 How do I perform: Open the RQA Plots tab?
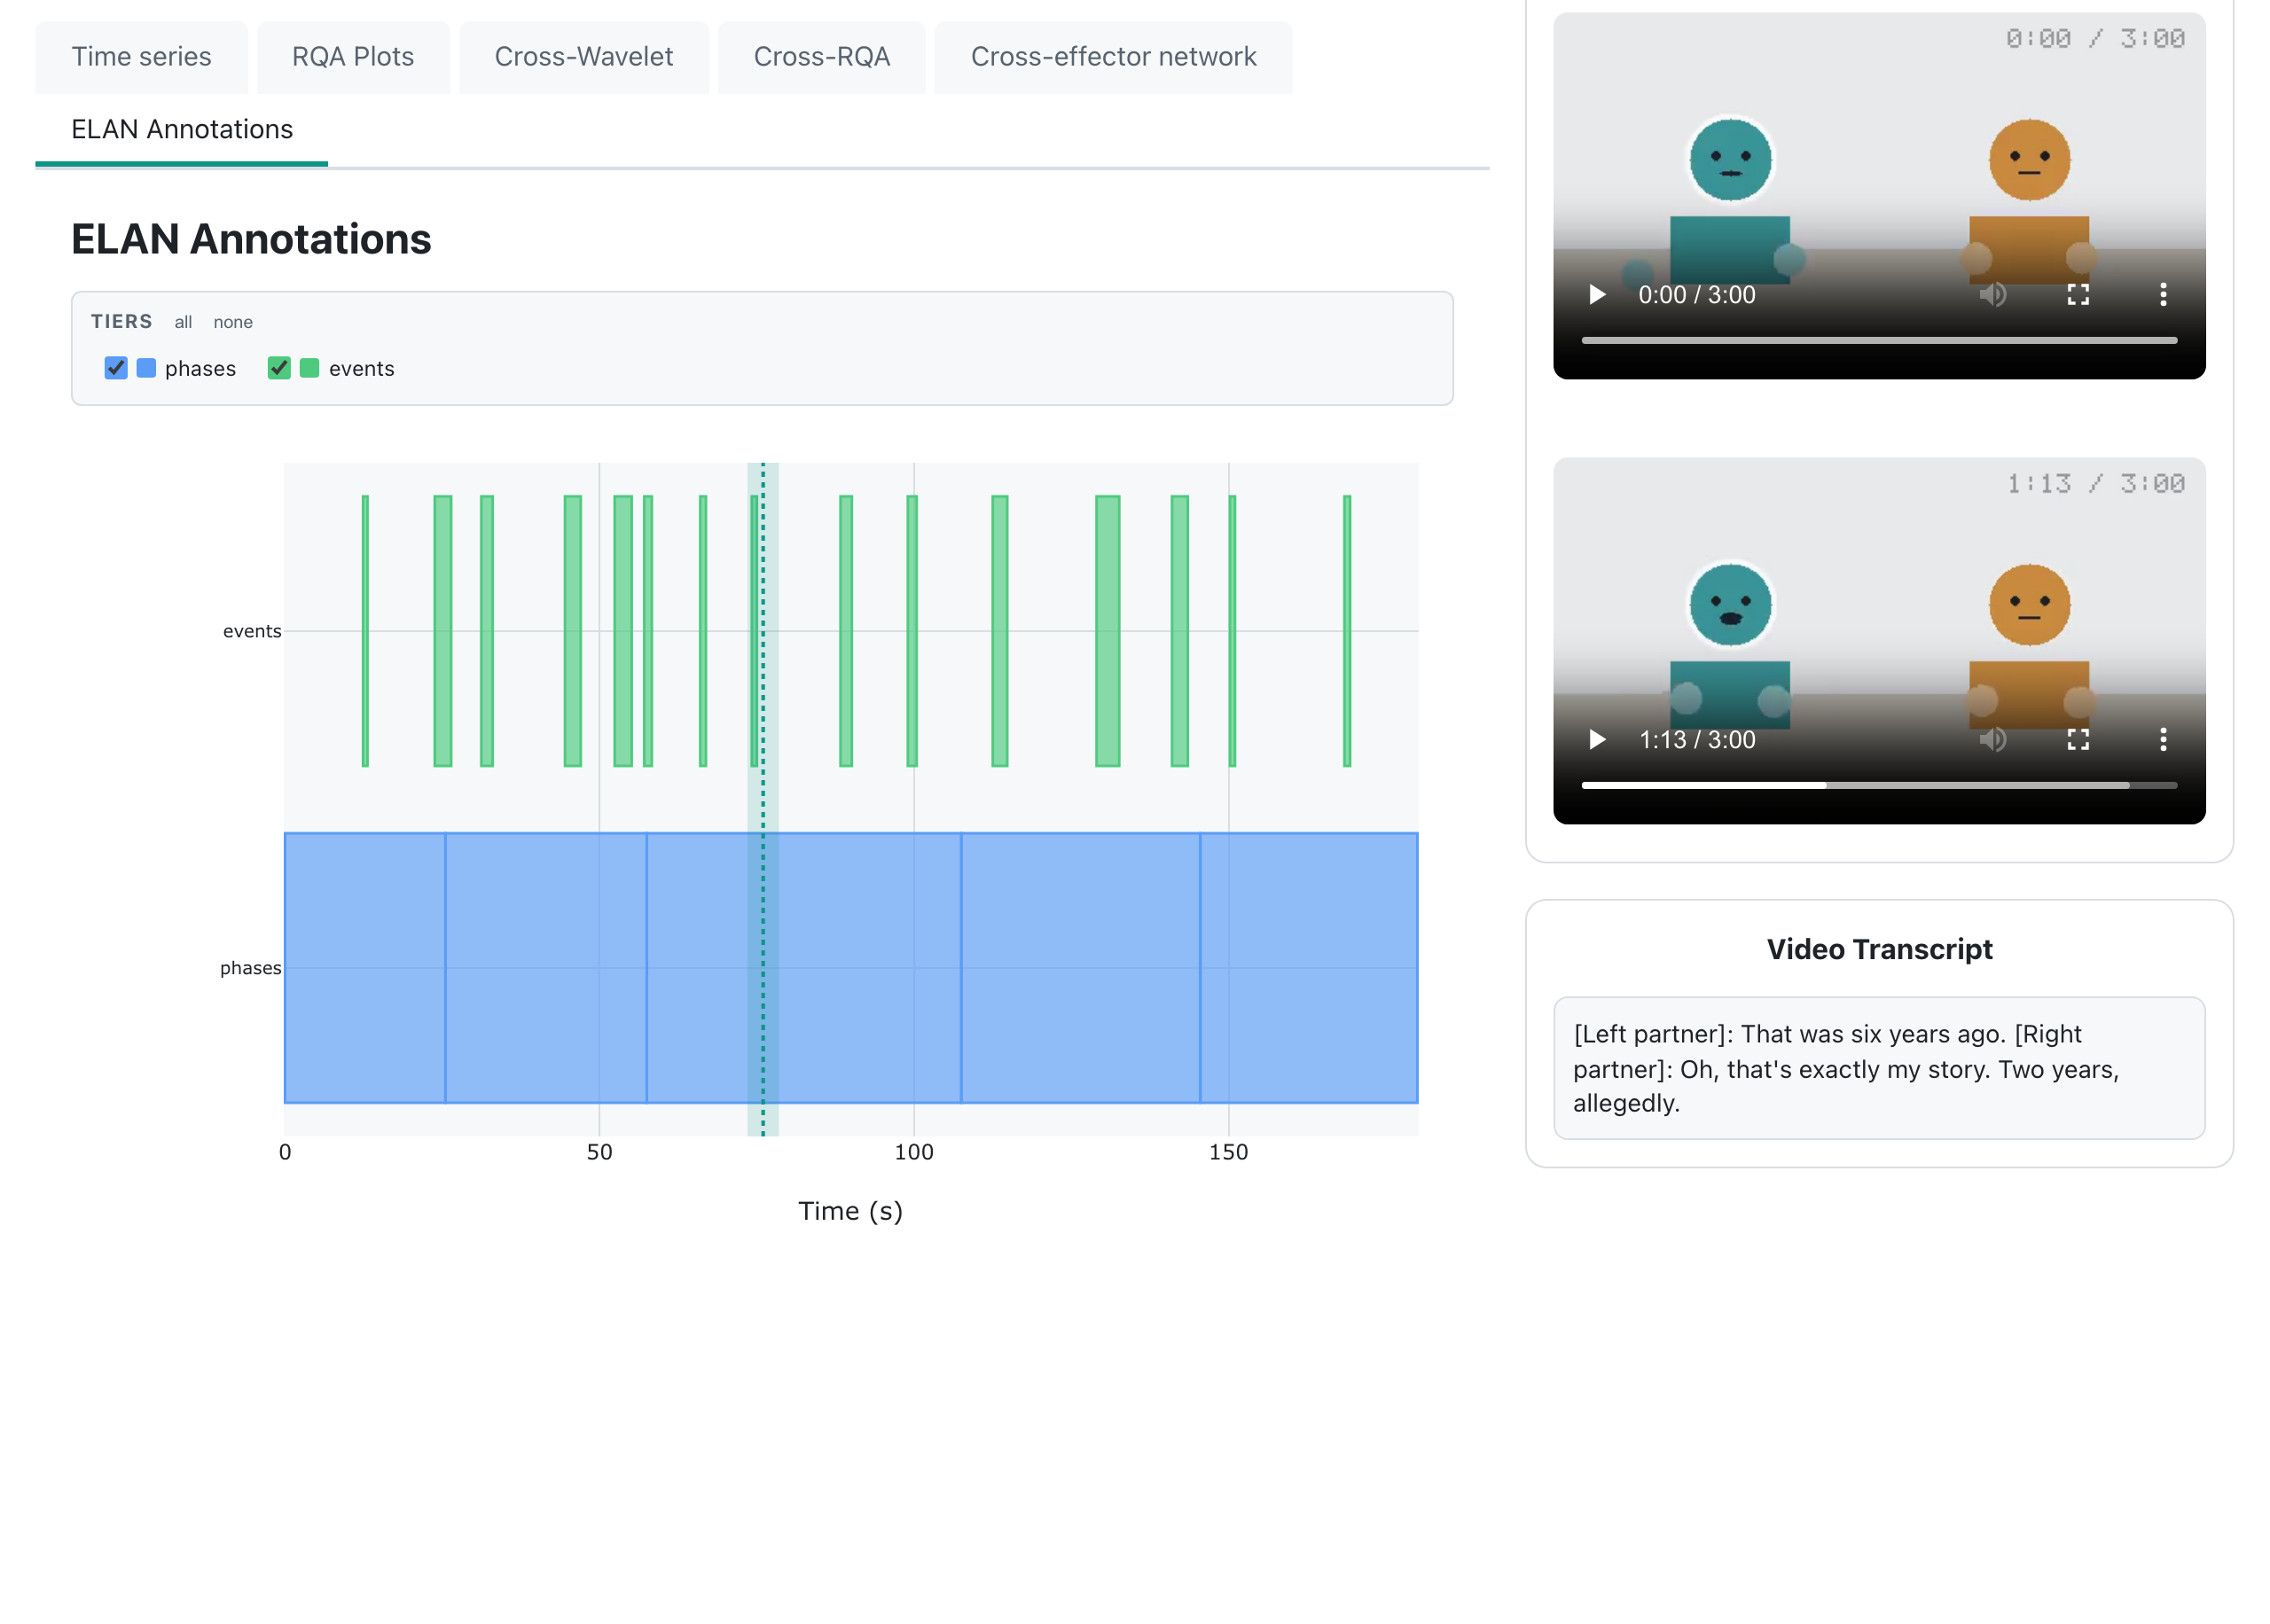pyautogui.click(x=353, y=57)
